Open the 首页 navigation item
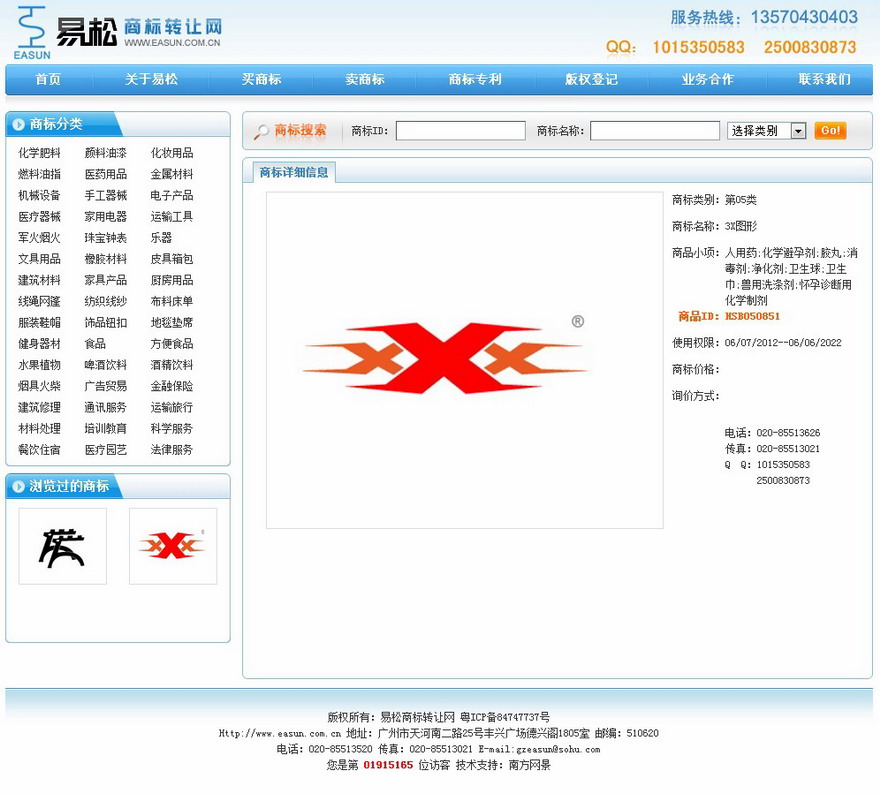The height and width of the screenshot is (794, 880). [x=48, y=79]
